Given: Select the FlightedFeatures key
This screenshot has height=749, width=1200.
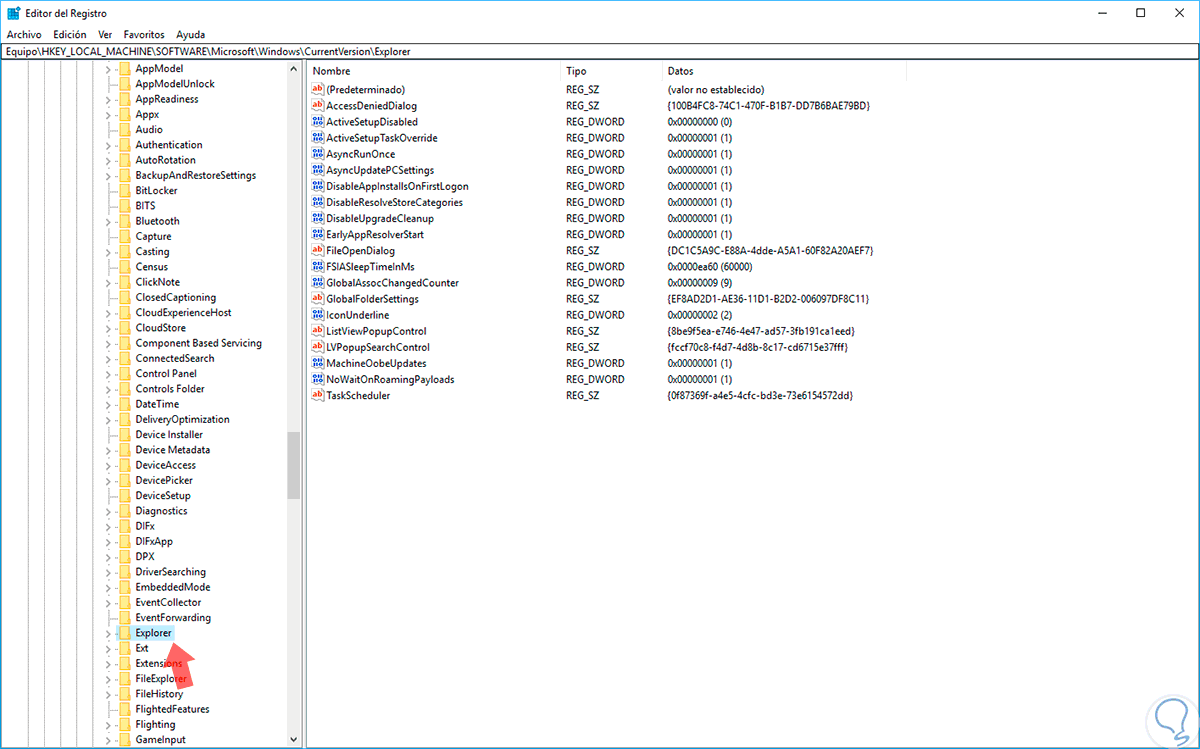Looking at the screenshot, I should coord(172,709).
